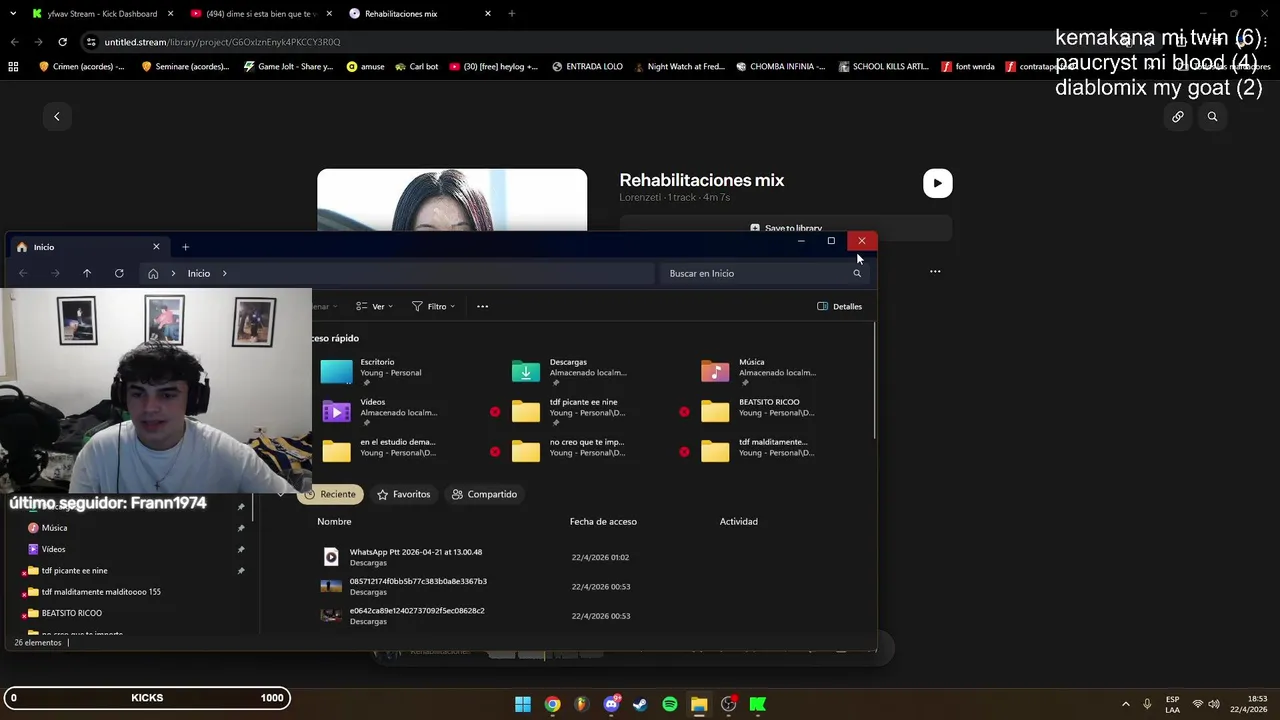1280x720 pixels.
Task: Open Crimen (acordes) bookmark
Action: coord(82,67)
